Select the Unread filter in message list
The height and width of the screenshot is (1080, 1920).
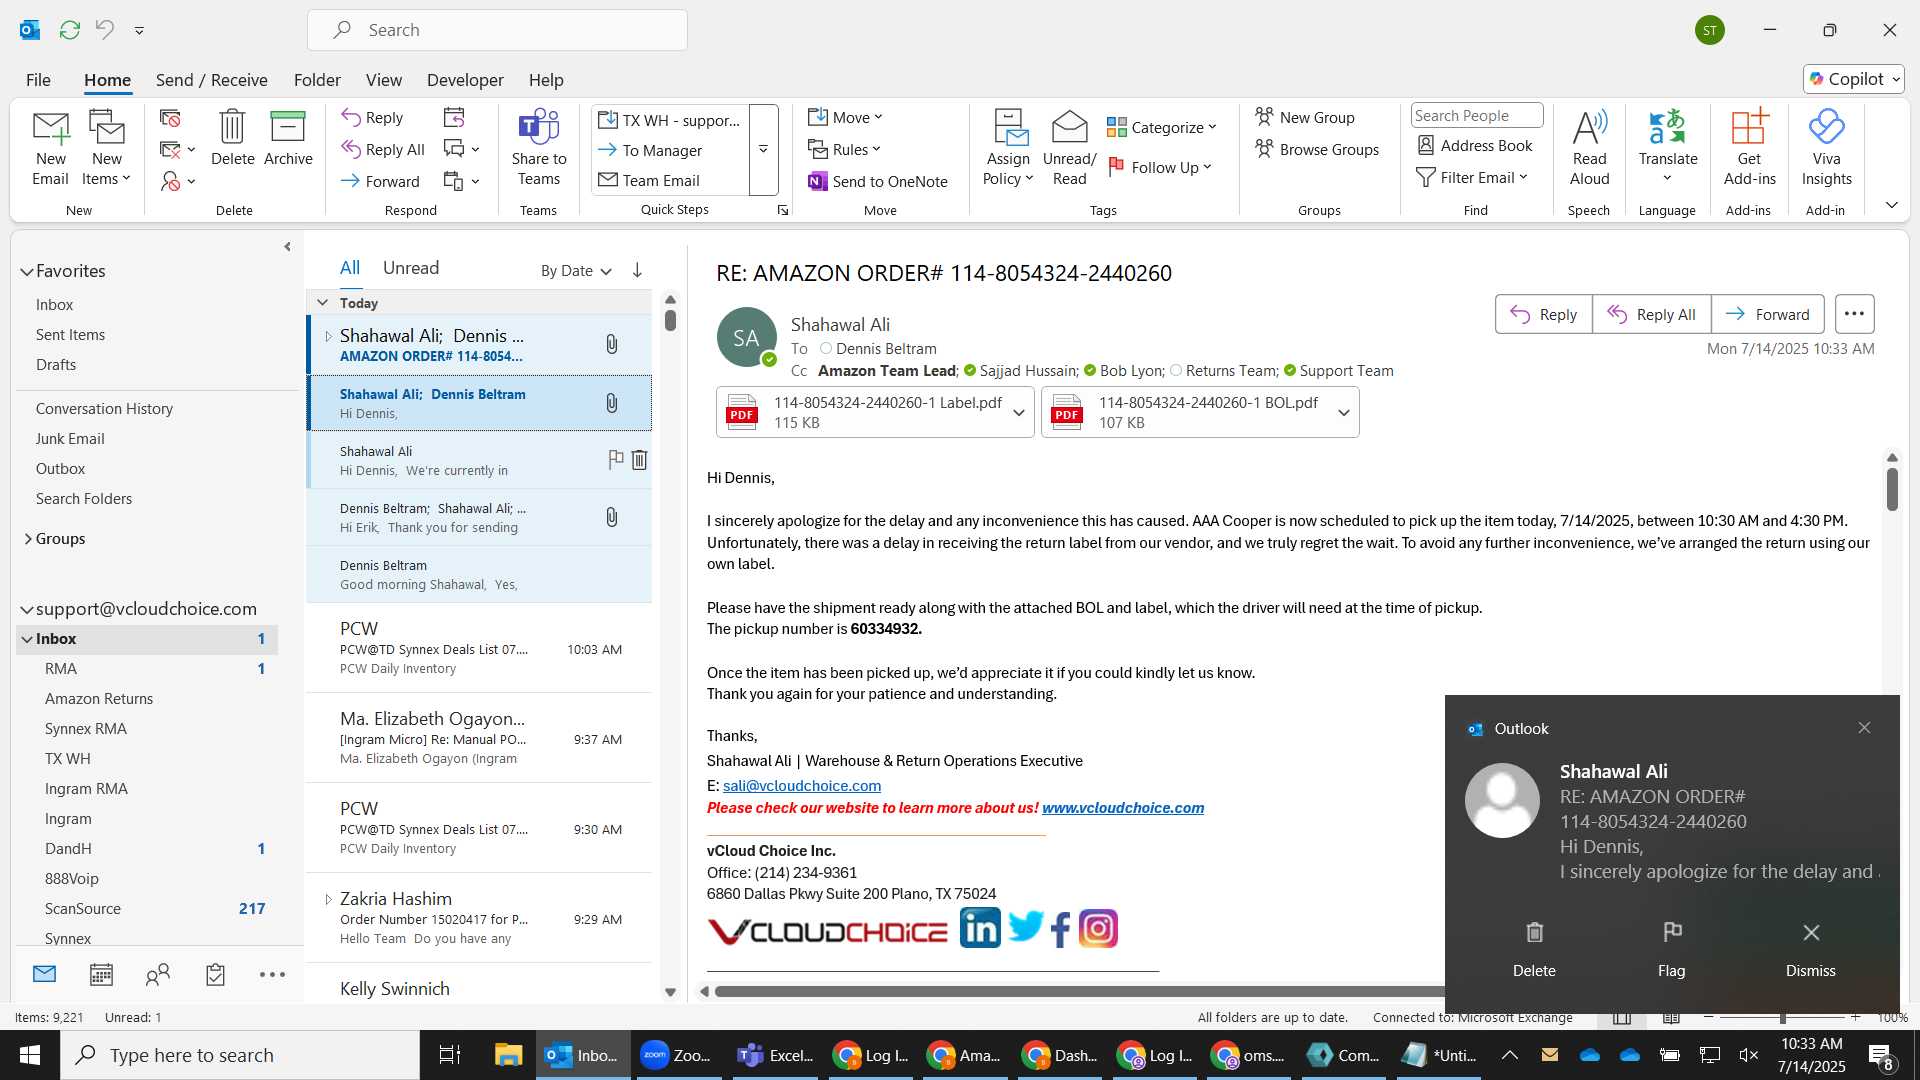[x=411, y=268]
